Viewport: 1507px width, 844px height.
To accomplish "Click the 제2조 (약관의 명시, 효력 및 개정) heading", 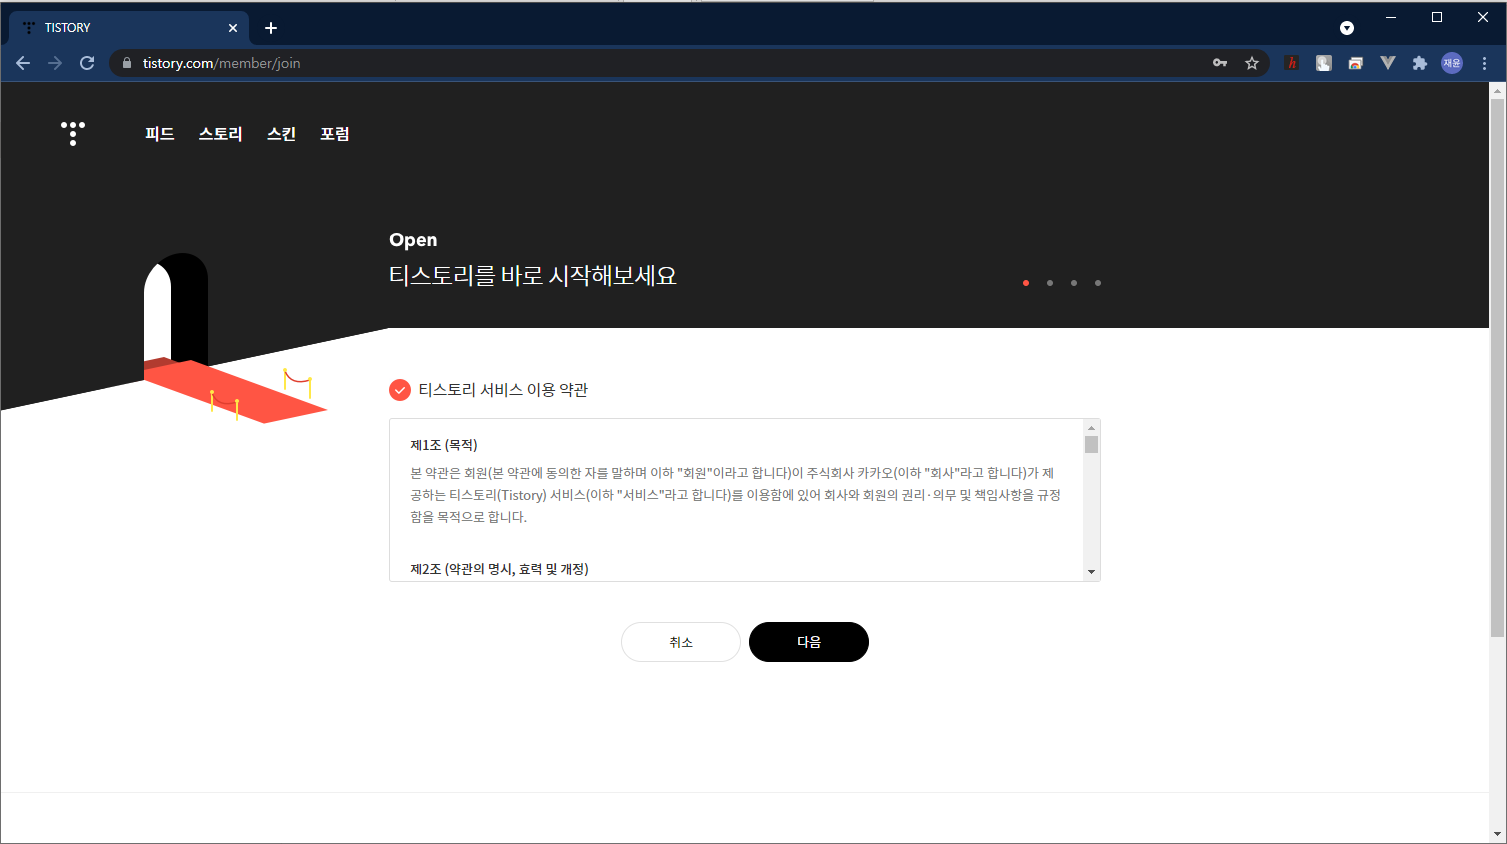I will [x=499, y=569].
